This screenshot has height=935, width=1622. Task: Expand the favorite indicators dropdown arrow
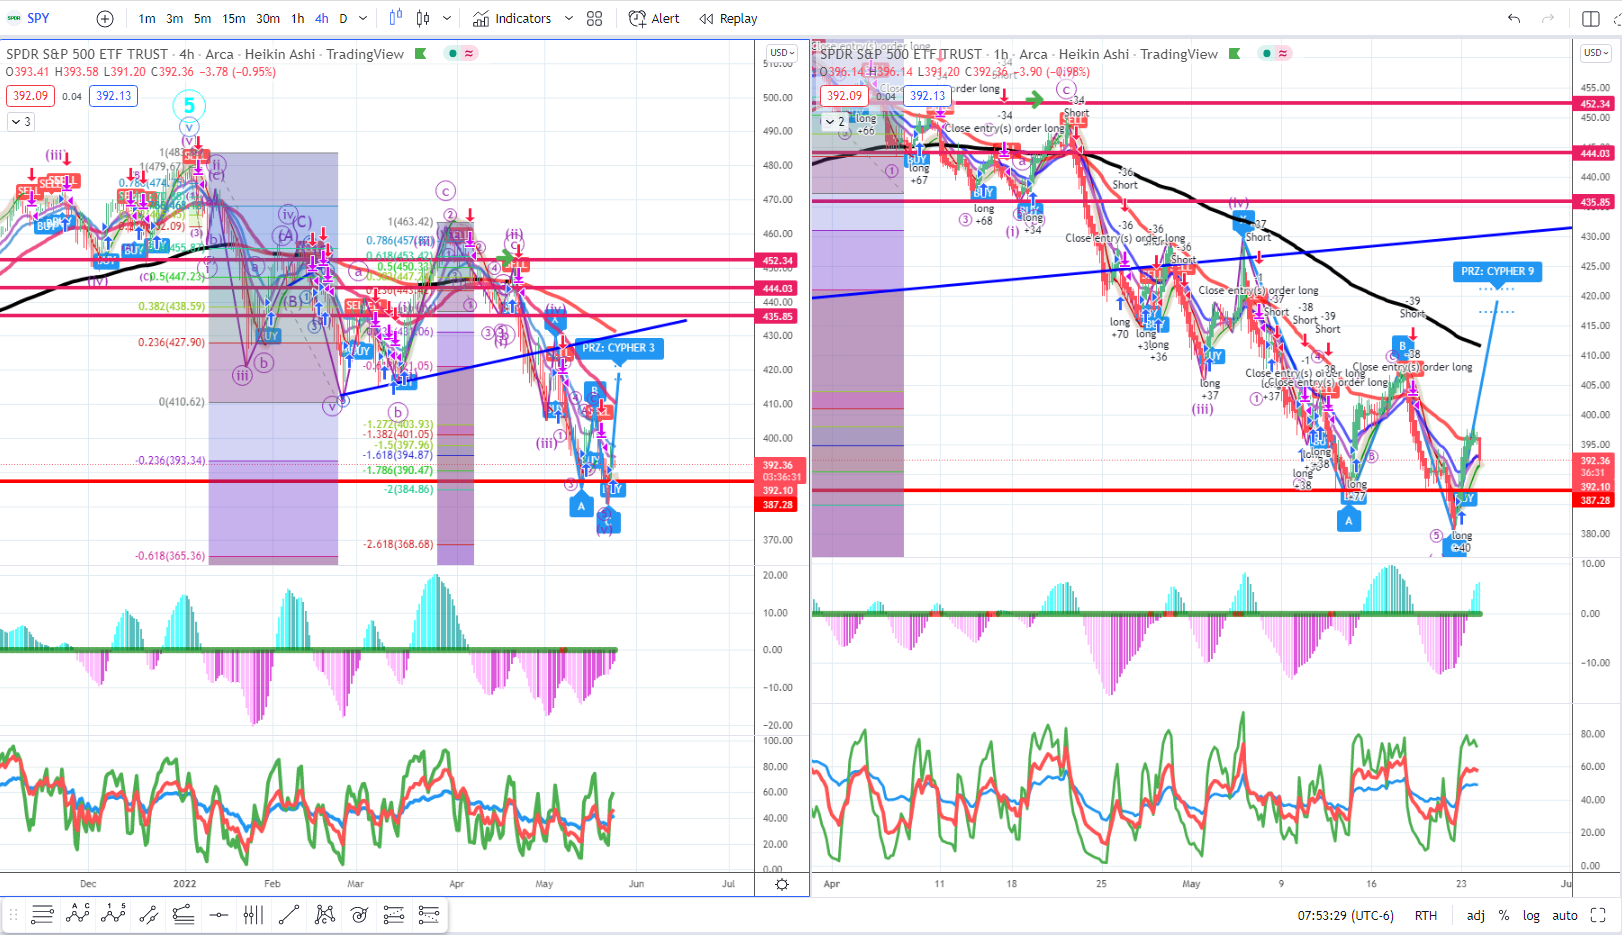[569, 18]
